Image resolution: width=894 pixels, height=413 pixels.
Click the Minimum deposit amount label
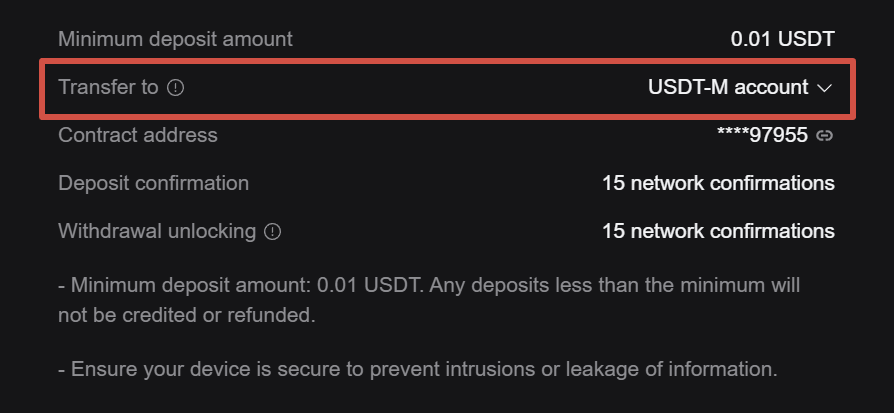[175, 39]
